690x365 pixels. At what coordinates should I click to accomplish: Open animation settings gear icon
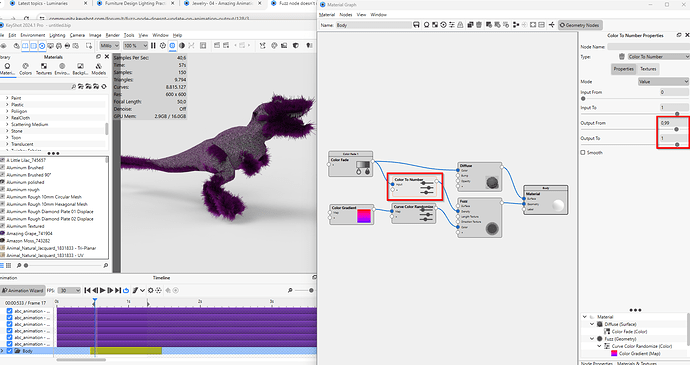point(150,290)
